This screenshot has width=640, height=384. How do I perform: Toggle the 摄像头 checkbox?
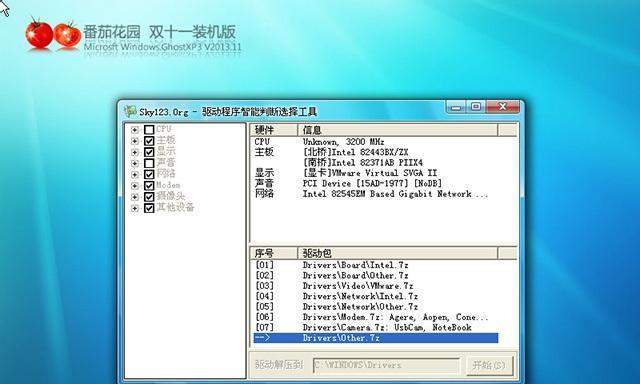pyautogui.click(x=149, y=197)
